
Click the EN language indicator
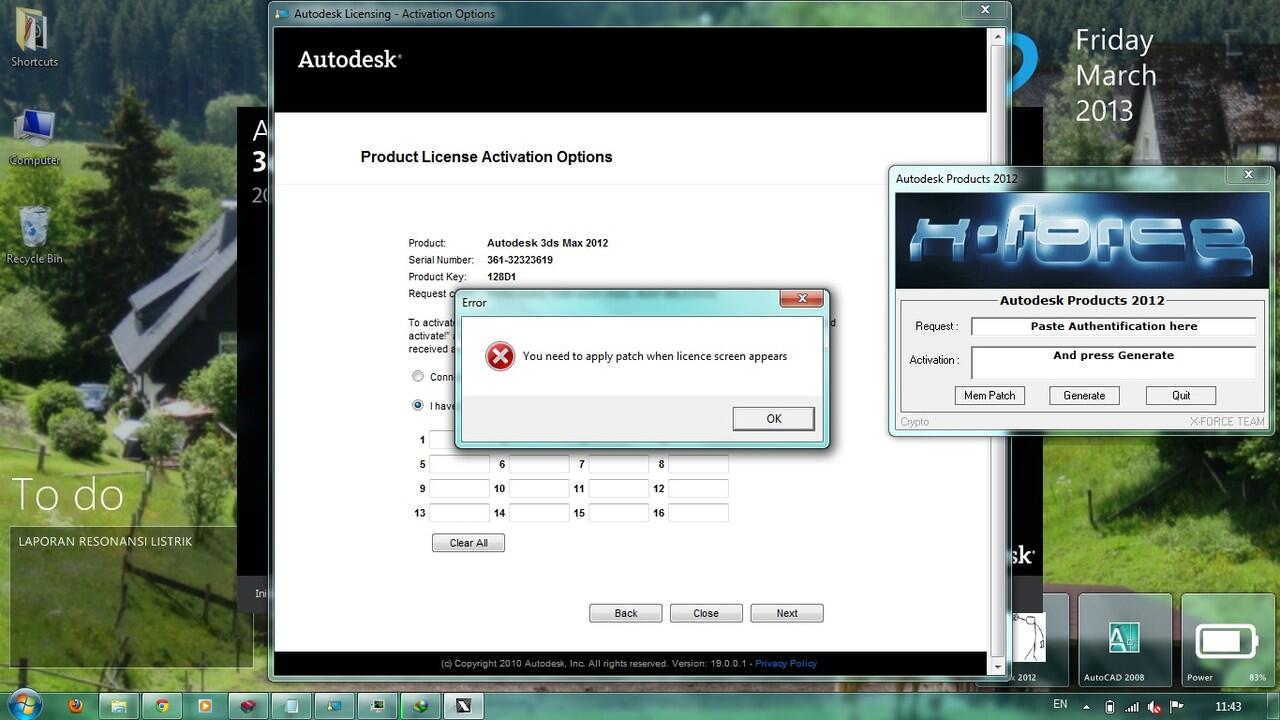[x=1060, y=705]
